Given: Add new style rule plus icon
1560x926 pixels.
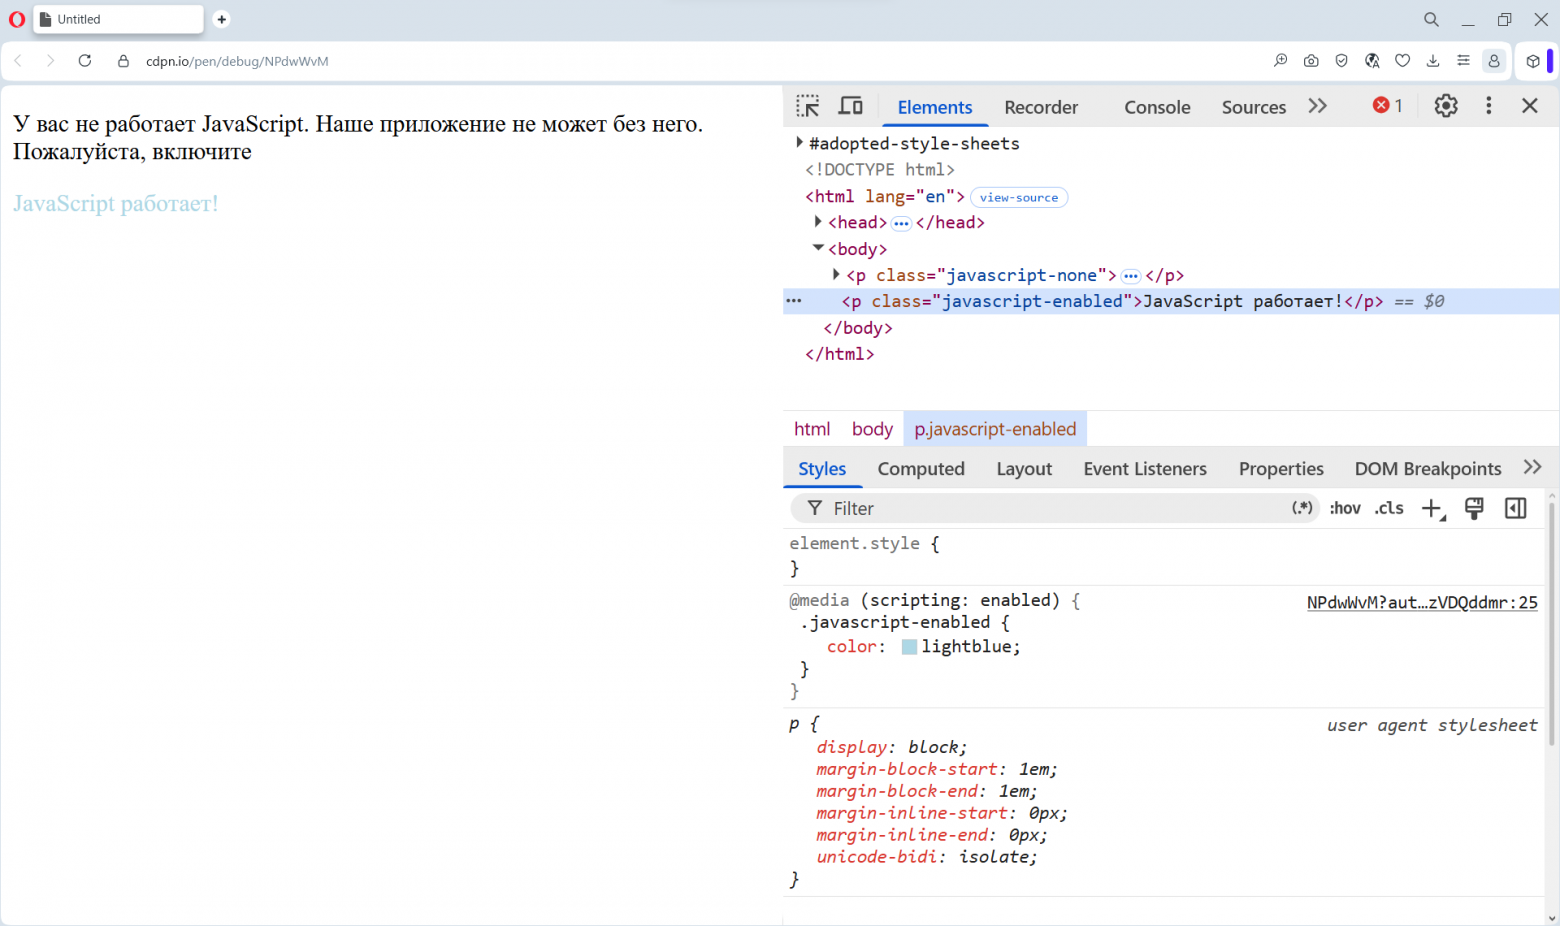Looking at the screenshot, I should pyautogui.click(x=1433, y=509).
